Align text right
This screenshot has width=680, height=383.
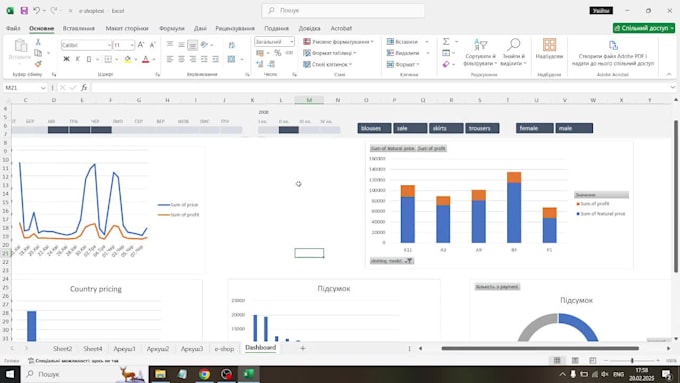pyautogui.click(x=193, y=59)
